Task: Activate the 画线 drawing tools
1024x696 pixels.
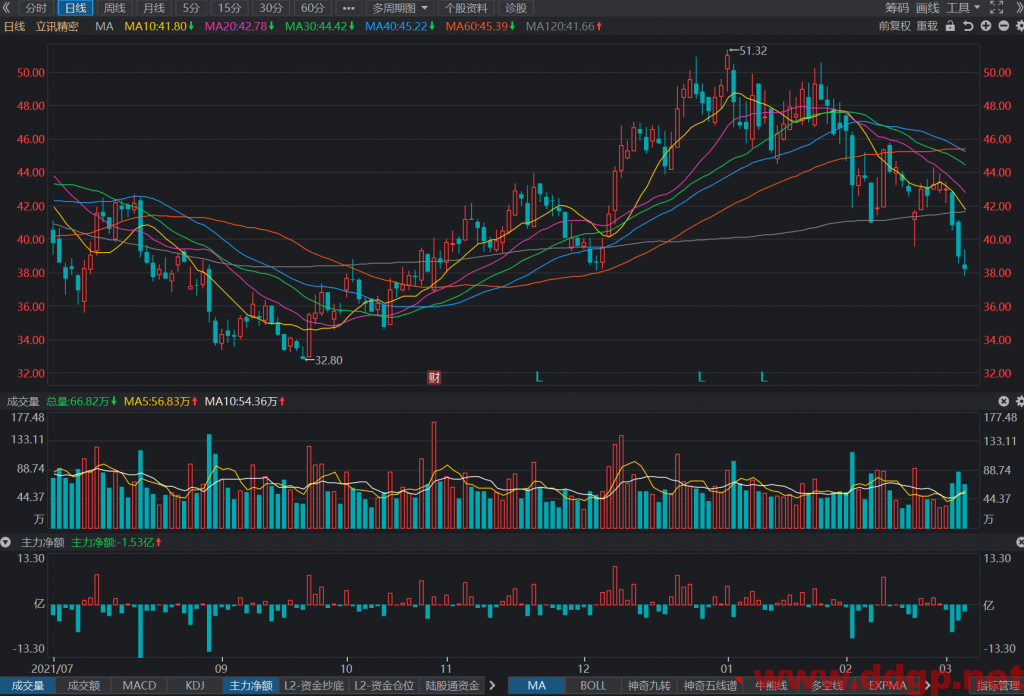Action: 927,8
